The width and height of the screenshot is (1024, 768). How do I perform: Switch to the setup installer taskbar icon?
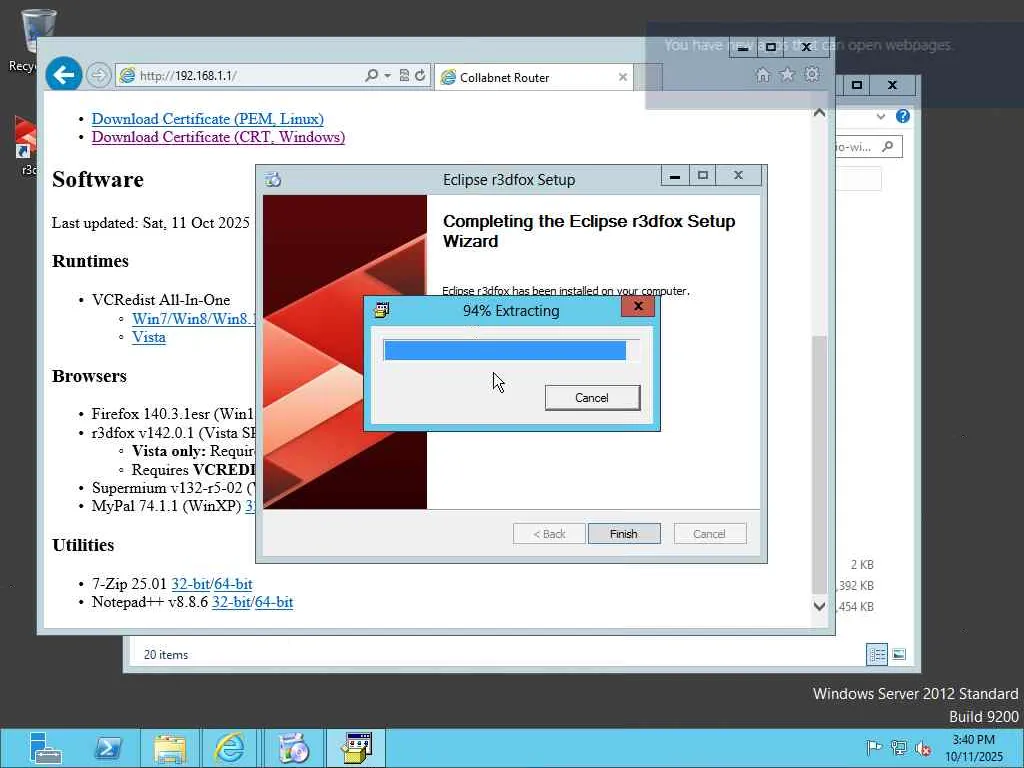tap(293, 748)
